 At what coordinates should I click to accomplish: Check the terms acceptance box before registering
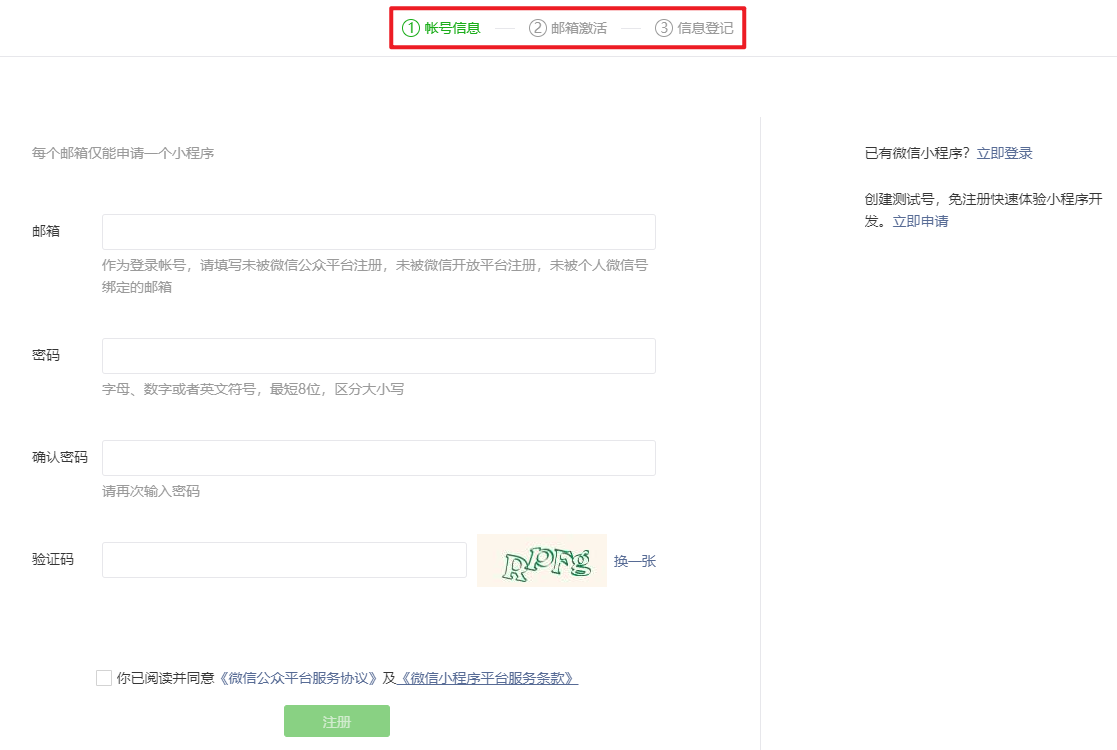103,677
